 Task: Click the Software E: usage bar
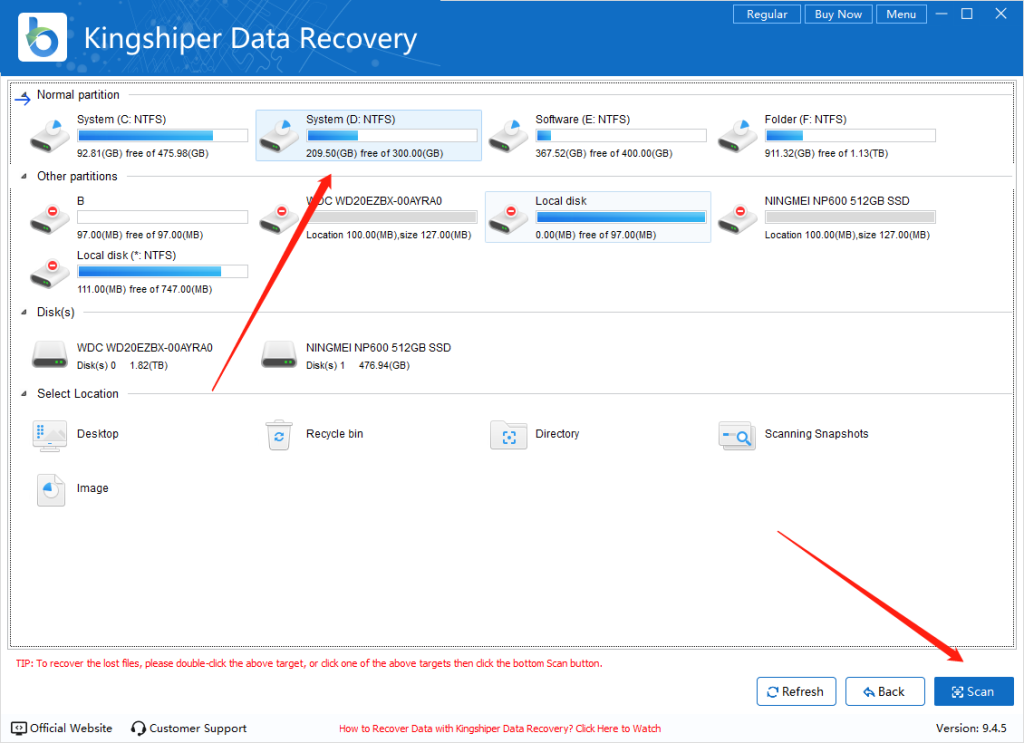[x=621, y=136]
